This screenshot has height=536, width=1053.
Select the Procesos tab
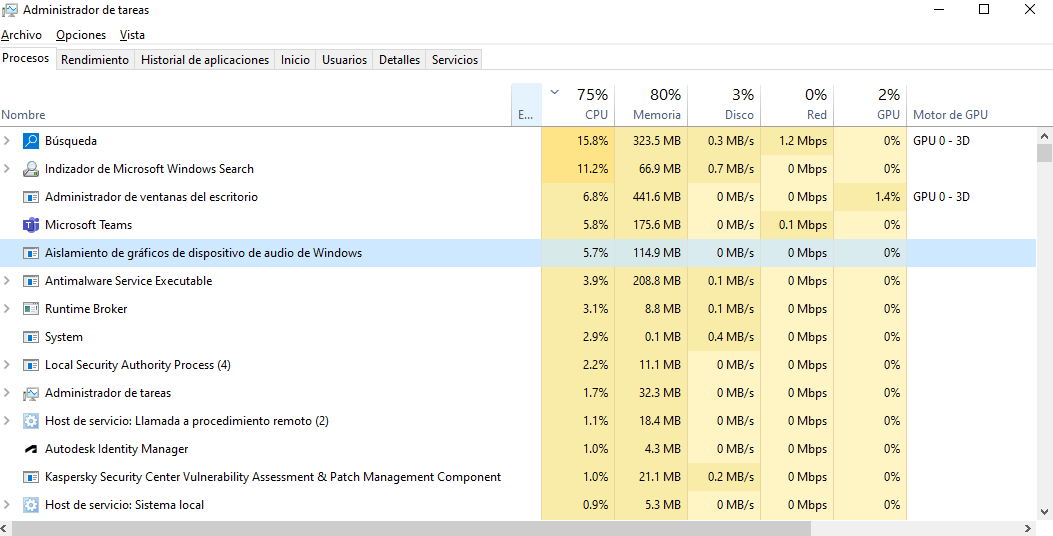(x=26, y=58)
